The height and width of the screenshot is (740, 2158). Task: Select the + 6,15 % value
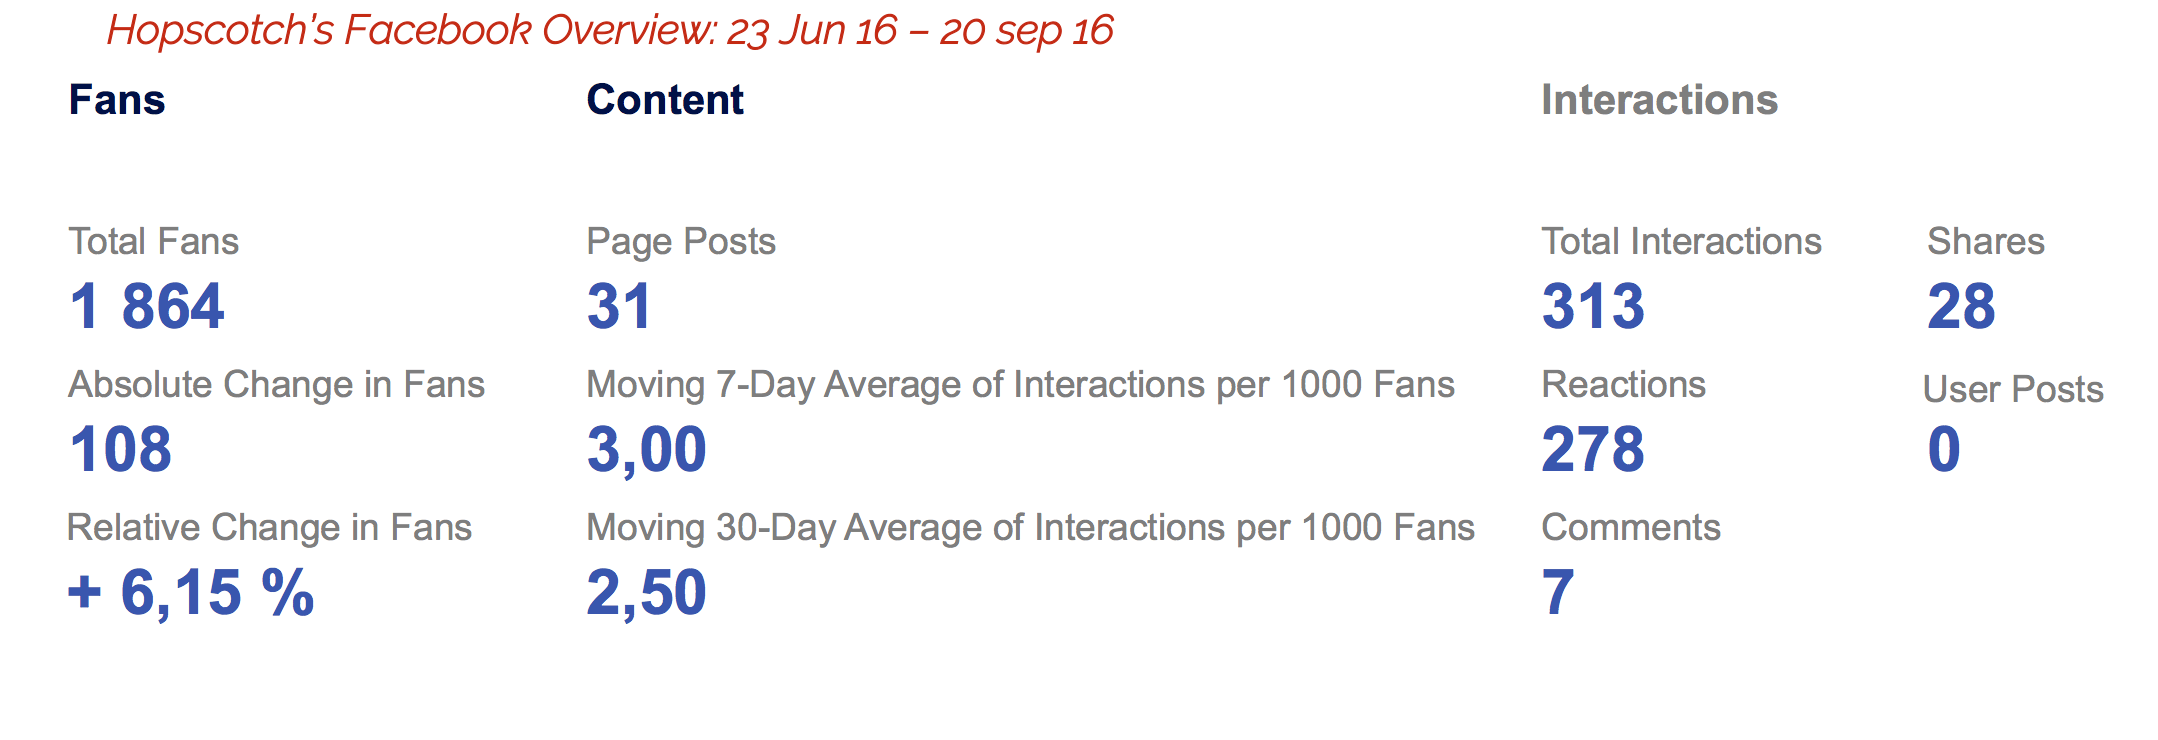[191, 592]
